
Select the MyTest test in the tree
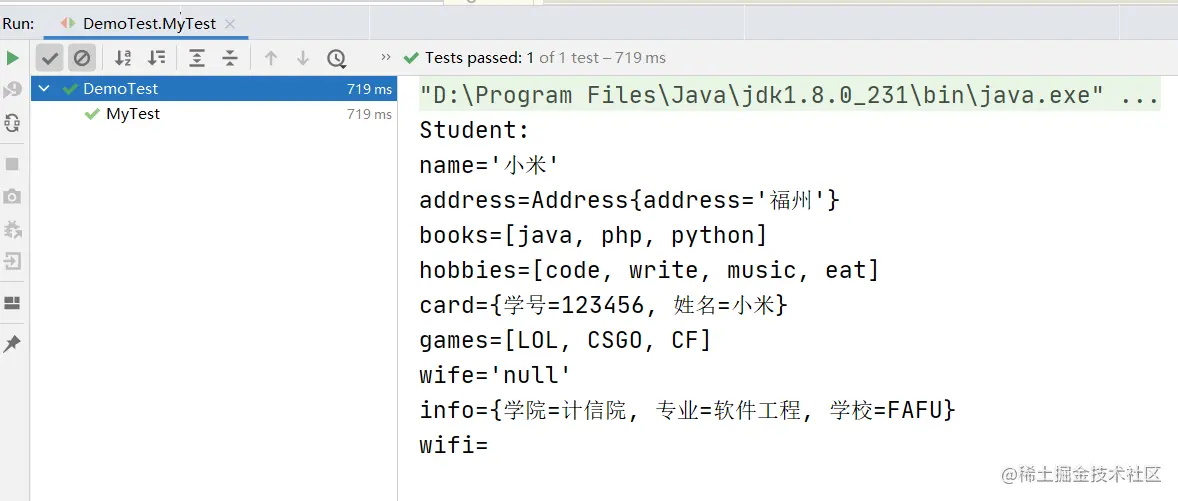(x=214, y=114)
